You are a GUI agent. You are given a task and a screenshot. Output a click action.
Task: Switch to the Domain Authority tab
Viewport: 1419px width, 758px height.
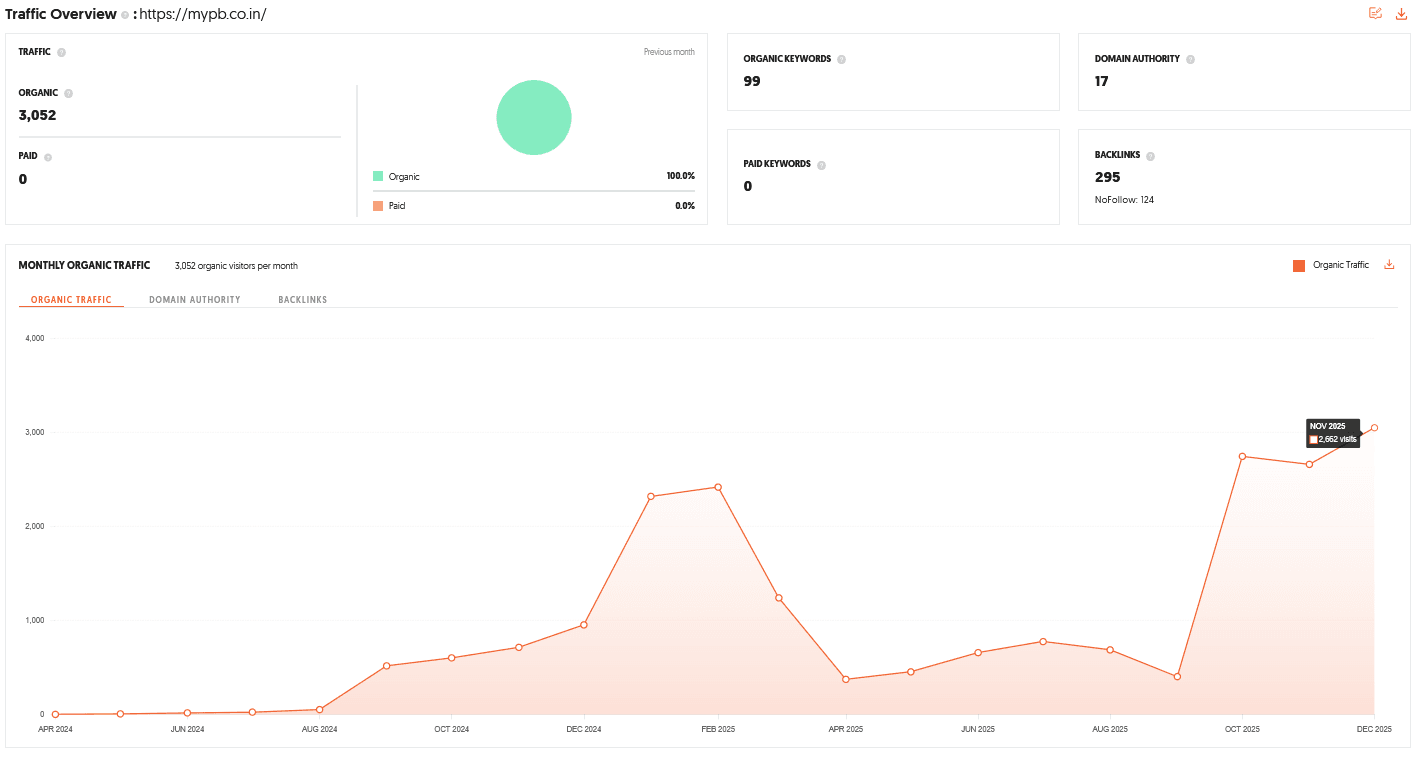[194, 299]
